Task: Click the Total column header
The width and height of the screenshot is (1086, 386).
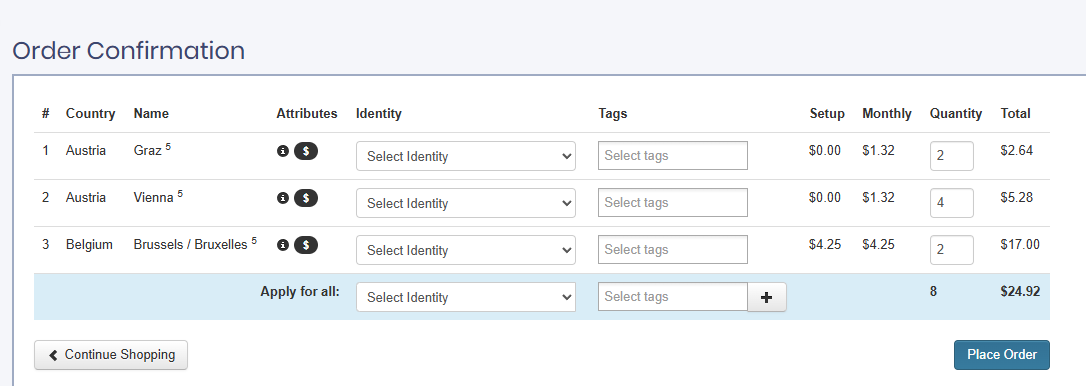Action: pos(1015,114)
